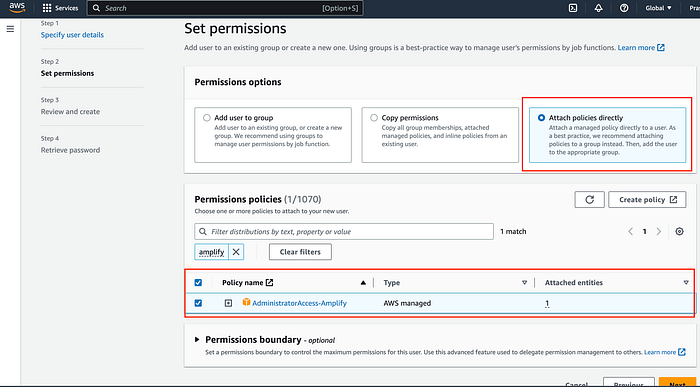Viewport: 700px width, 387px height.
Task: Toggle the hamburger side navigation menu
Action: point(10,29)
